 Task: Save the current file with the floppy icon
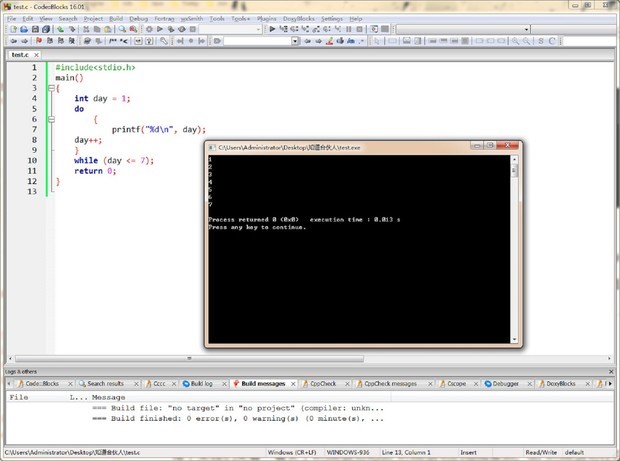coord(35,29)
